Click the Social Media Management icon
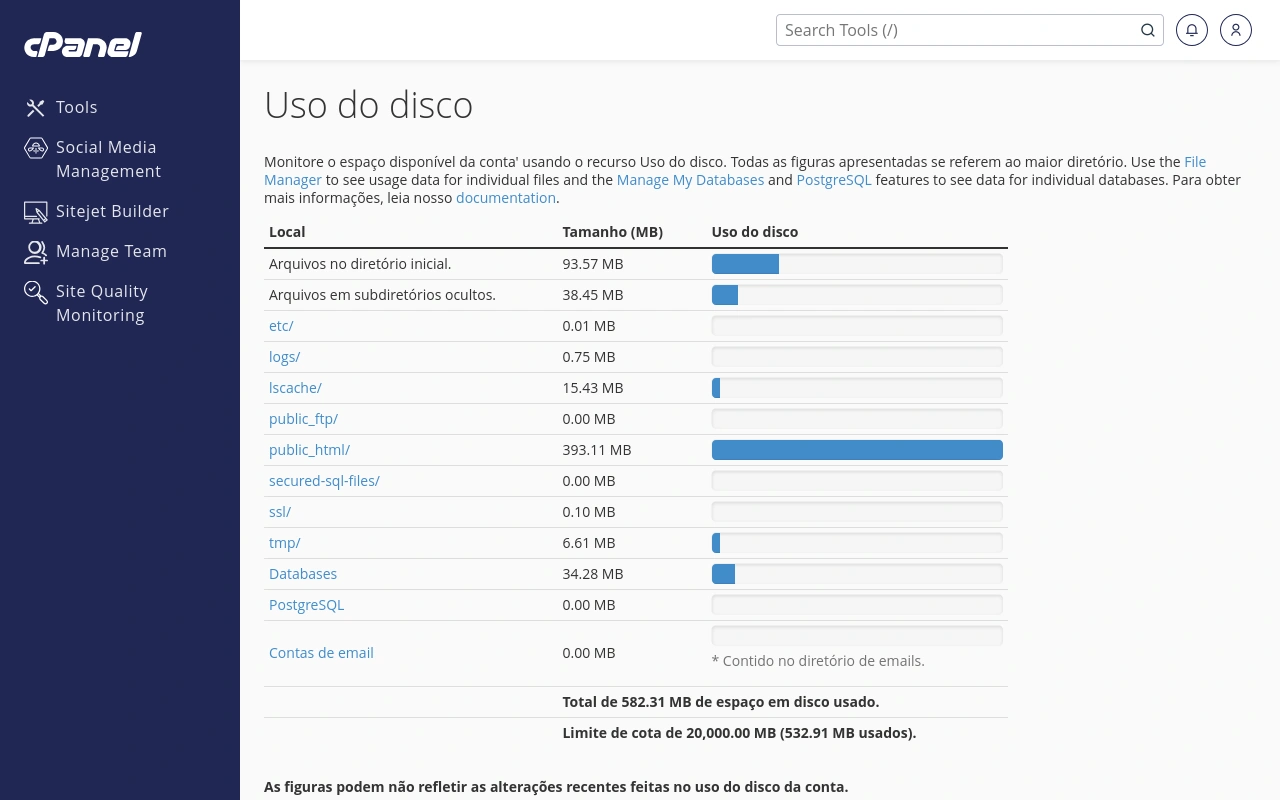 [36, 147]
